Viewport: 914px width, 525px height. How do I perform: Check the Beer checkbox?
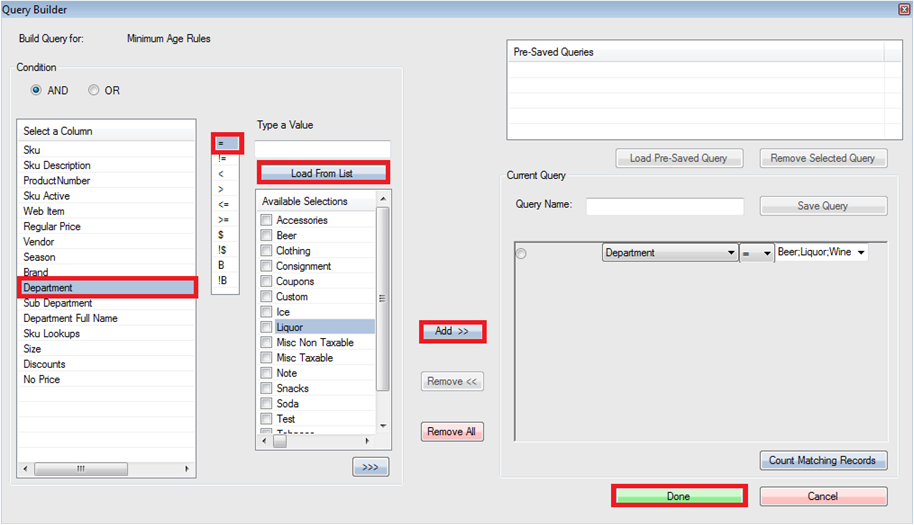pos(266,236)
